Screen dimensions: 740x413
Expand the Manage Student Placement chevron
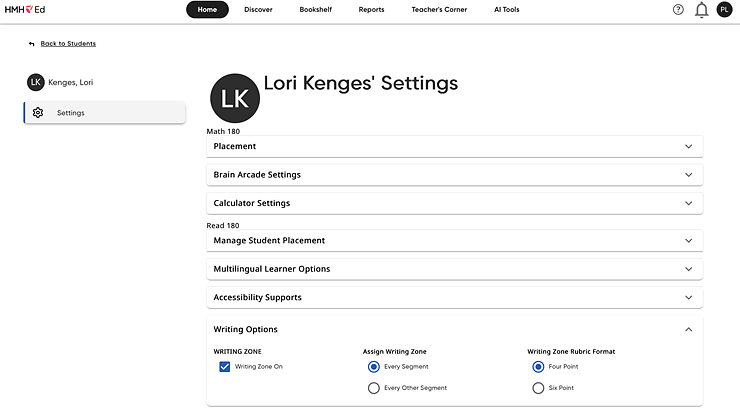pyautogui.click(x=689, y=241)
